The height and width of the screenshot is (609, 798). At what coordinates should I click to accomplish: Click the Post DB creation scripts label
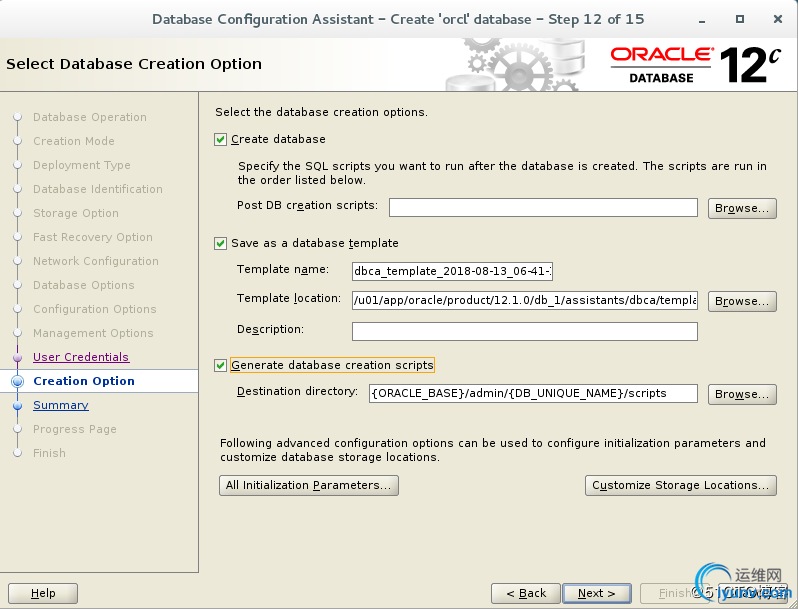(307, 206)
